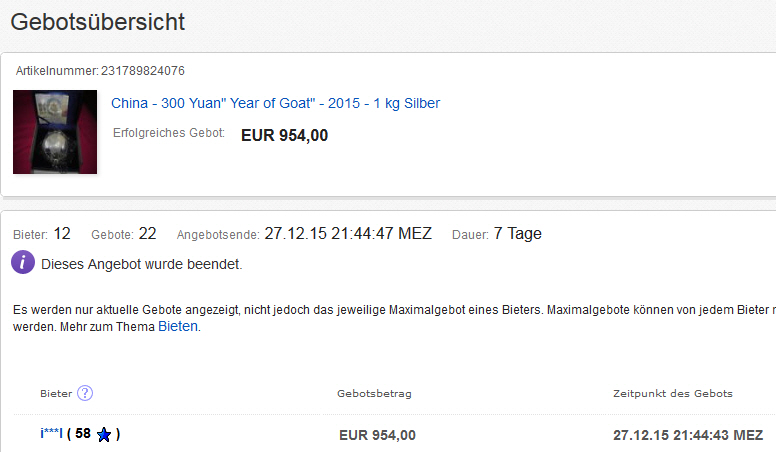Click the 'Dieses Angebot wurde beendet' notice
776x452 pixels.
click(x=141, y=265)
